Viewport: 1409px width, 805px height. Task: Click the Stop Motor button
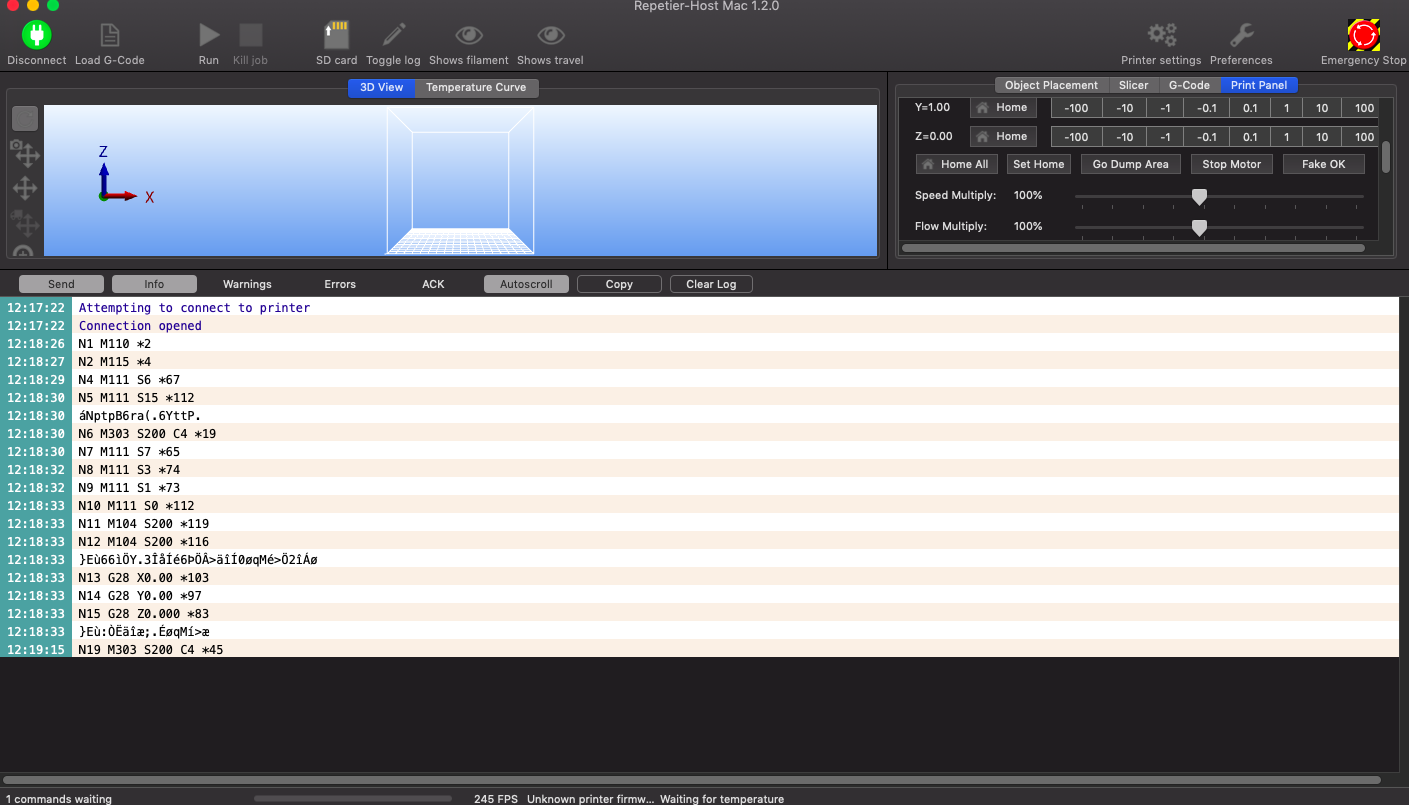point(1231,164)
